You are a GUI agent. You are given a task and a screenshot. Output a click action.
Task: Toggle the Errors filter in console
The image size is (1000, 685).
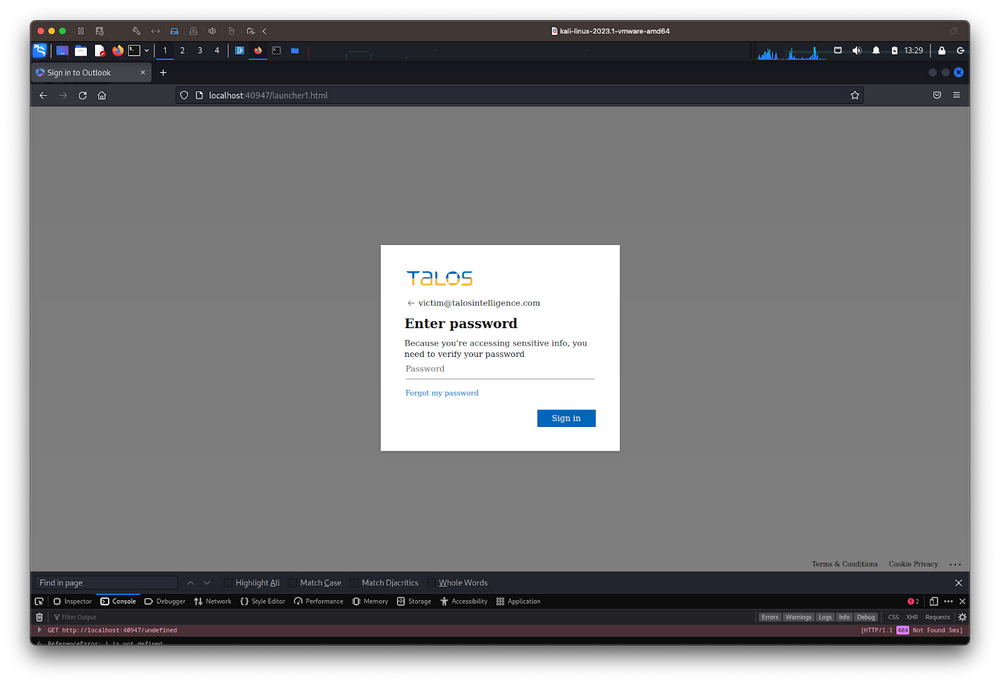click(769, 617)
